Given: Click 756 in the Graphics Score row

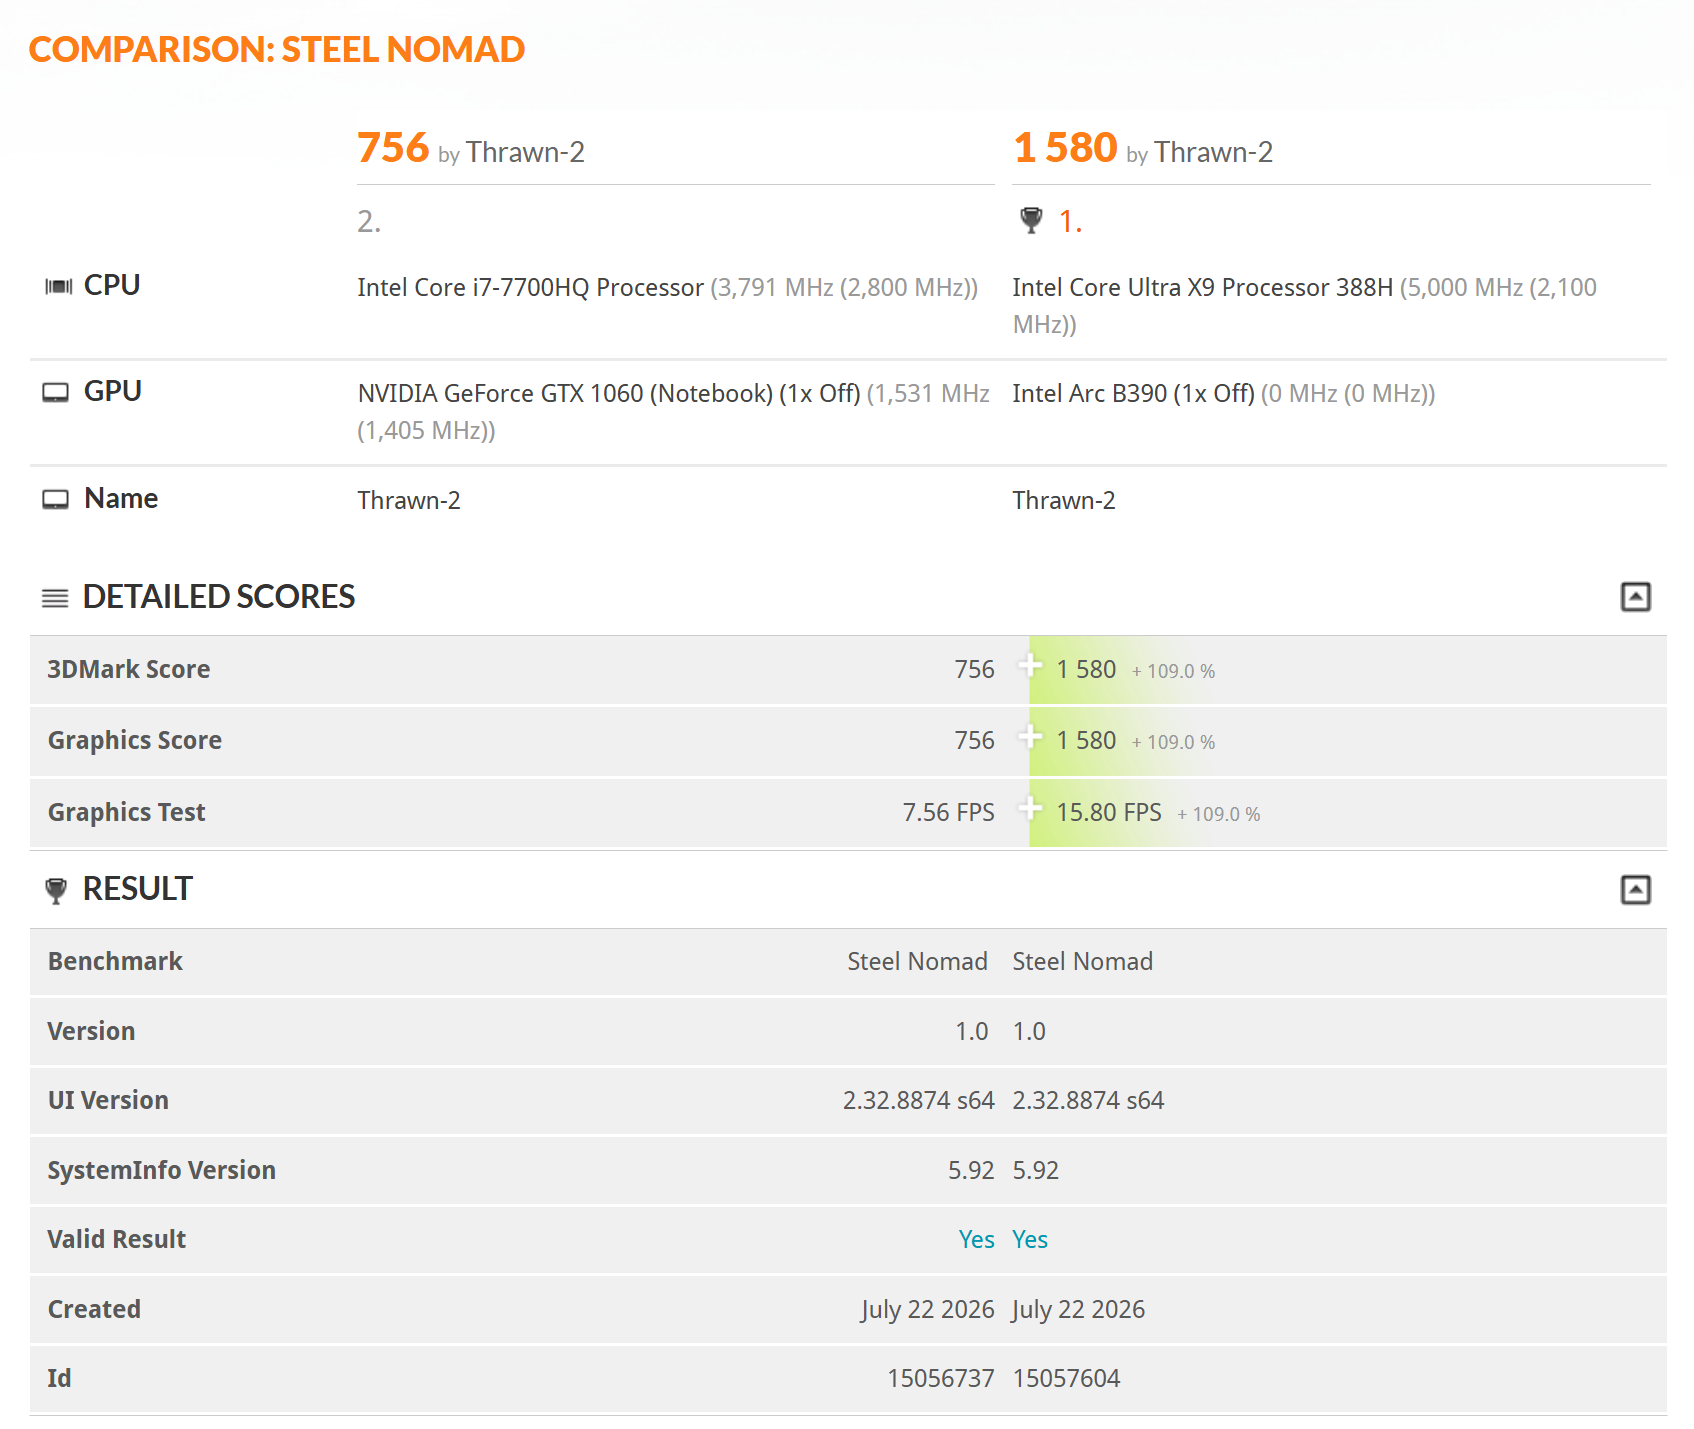Looking at the screenshot, I should pos(974,741).
